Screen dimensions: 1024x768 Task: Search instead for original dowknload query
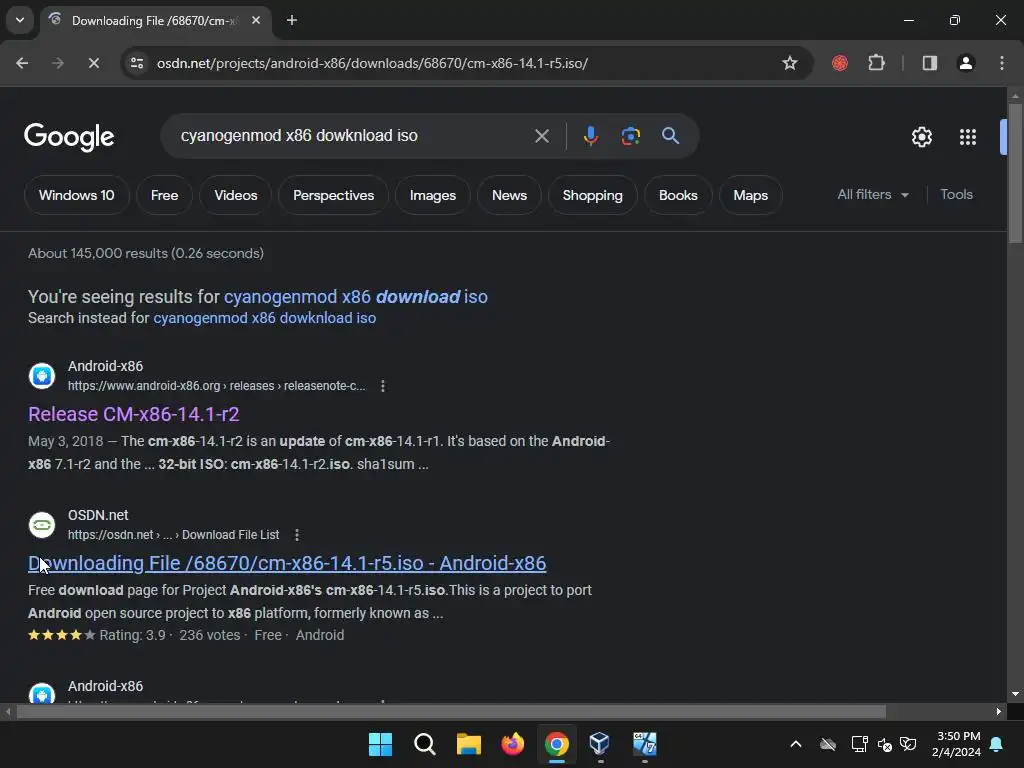point(264,318)
